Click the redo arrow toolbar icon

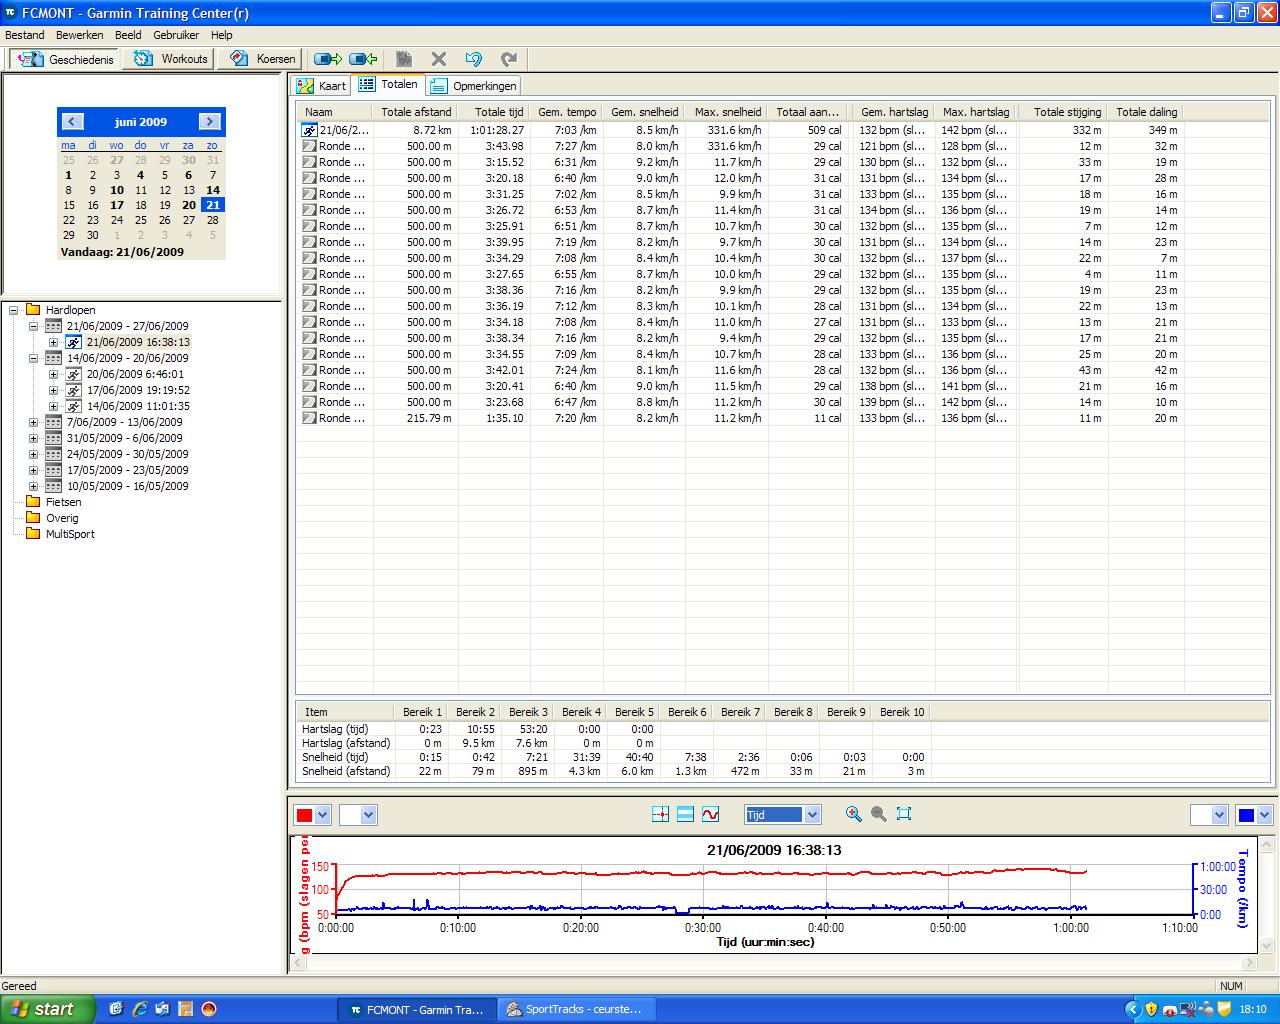tap(509, 59)
